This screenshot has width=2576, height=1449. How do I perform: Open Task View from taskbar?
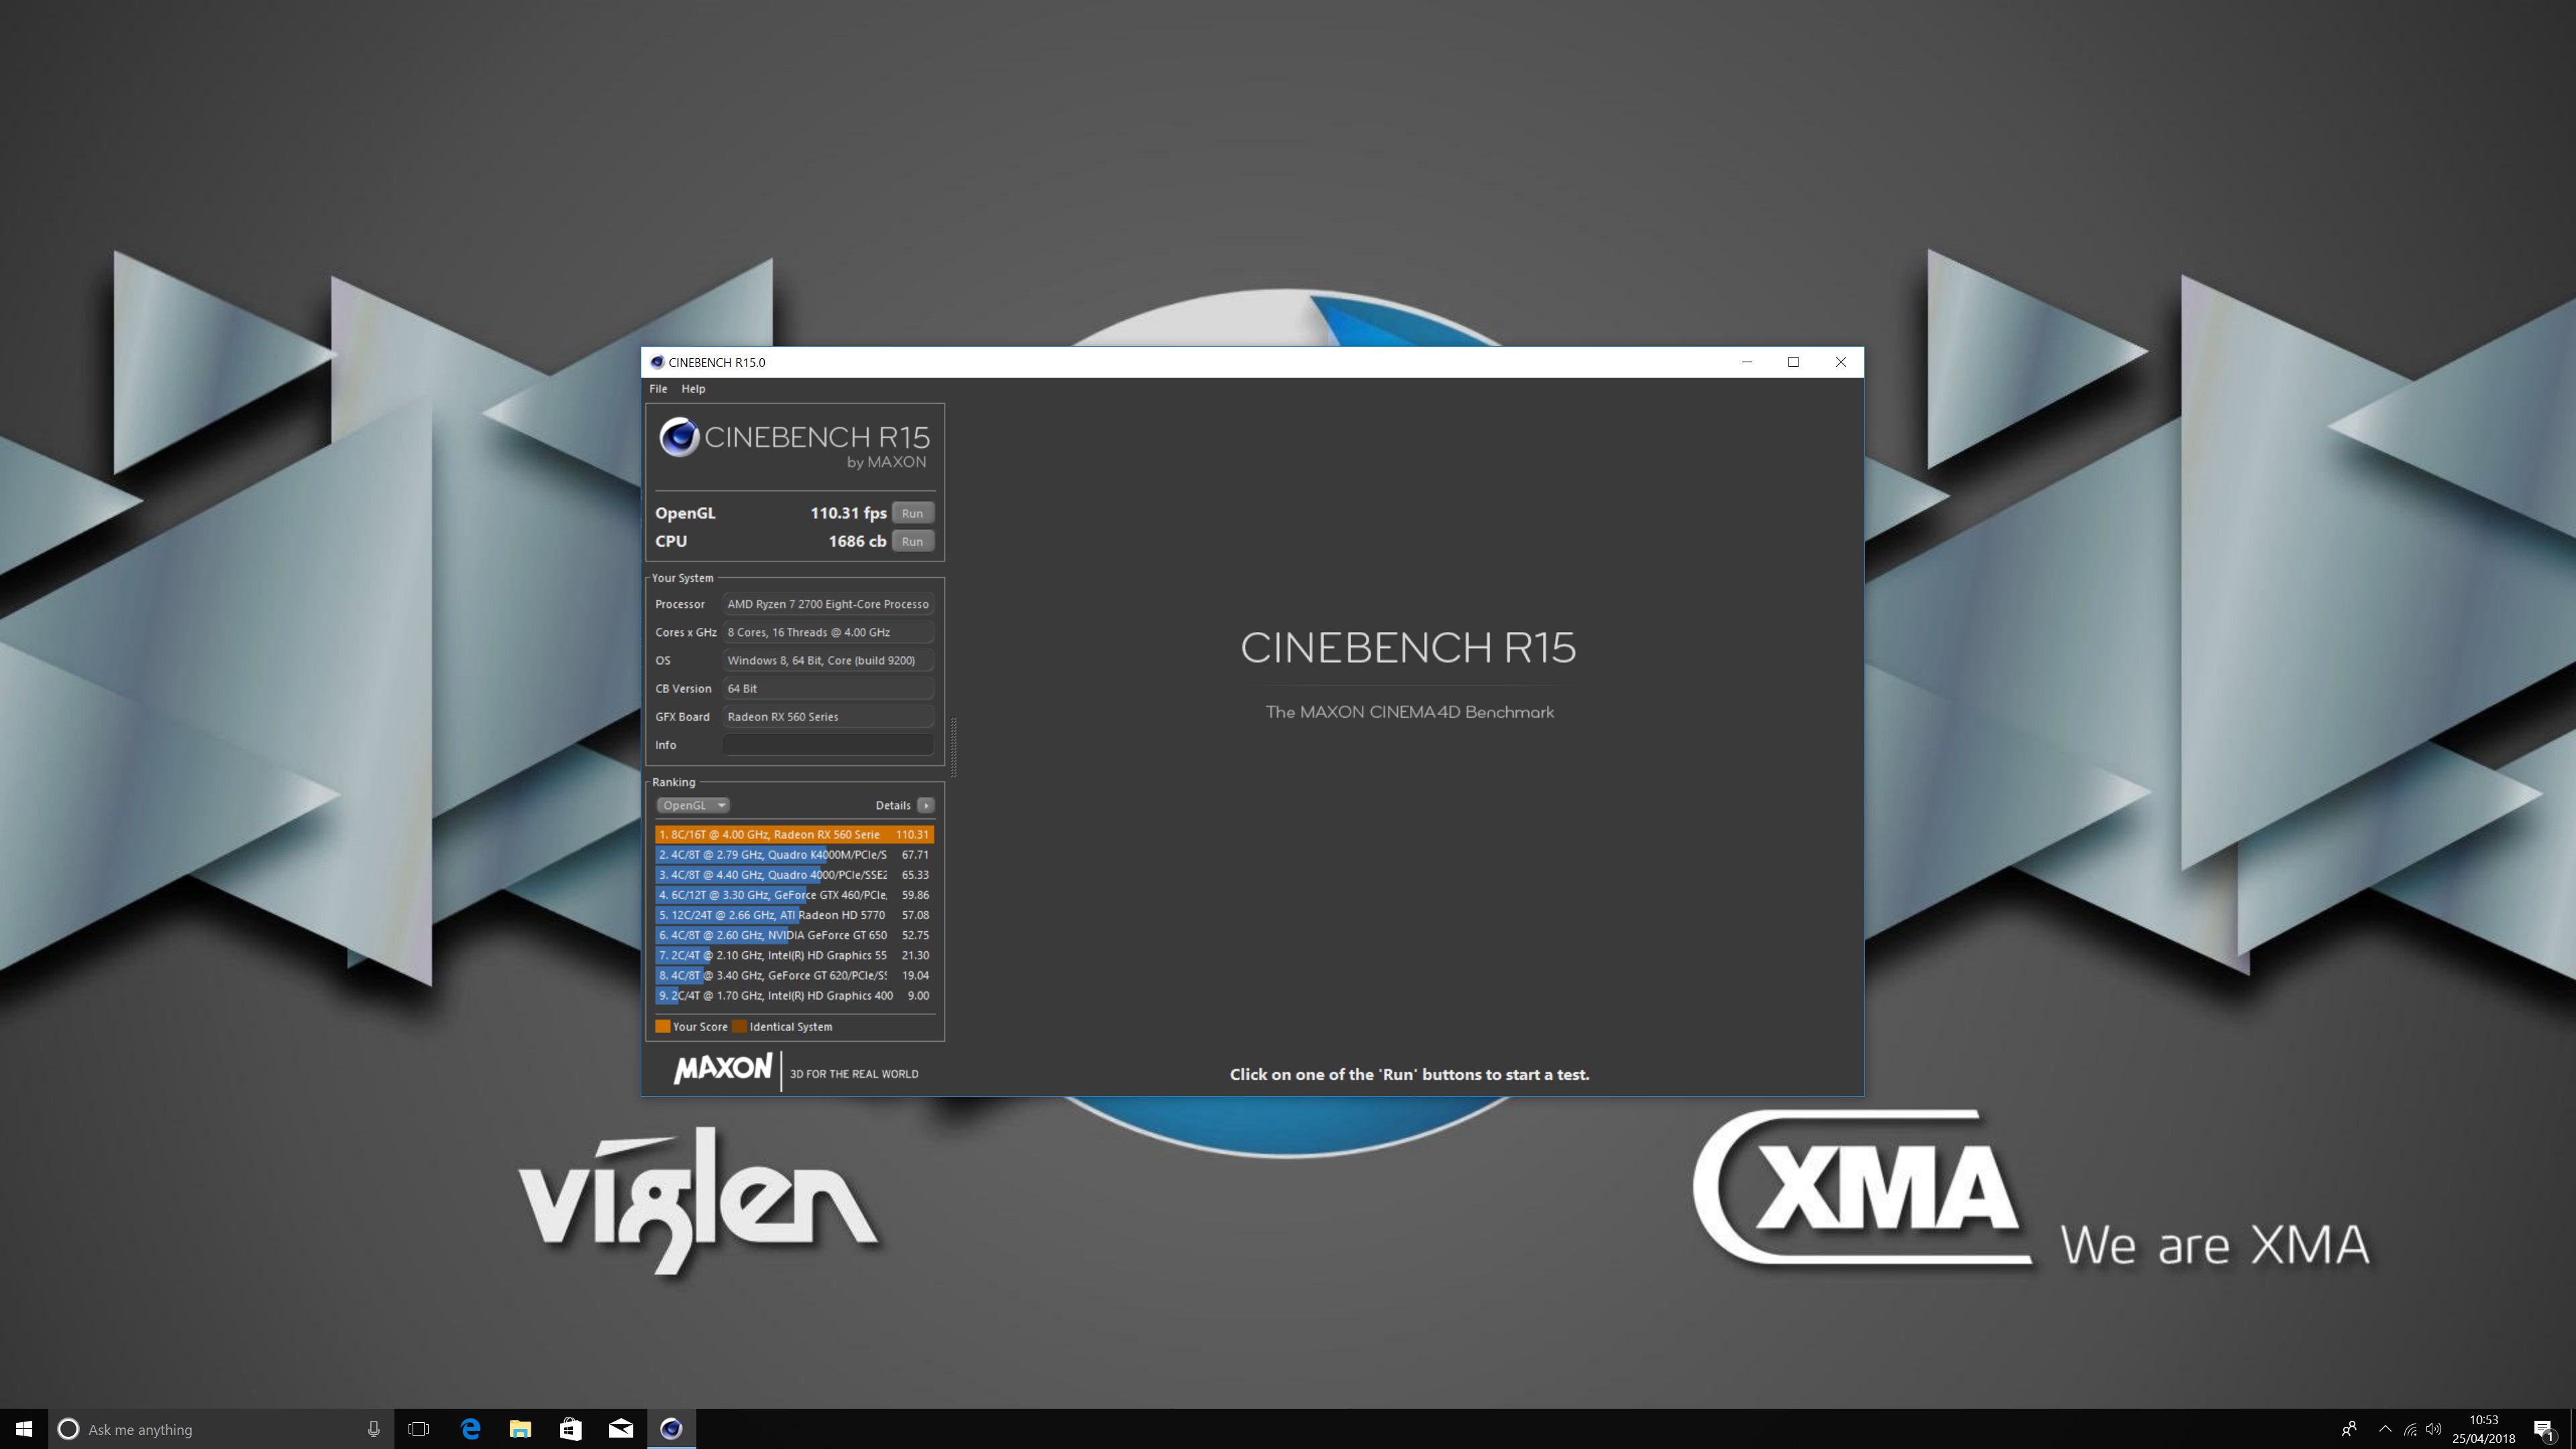point(418,1429)
